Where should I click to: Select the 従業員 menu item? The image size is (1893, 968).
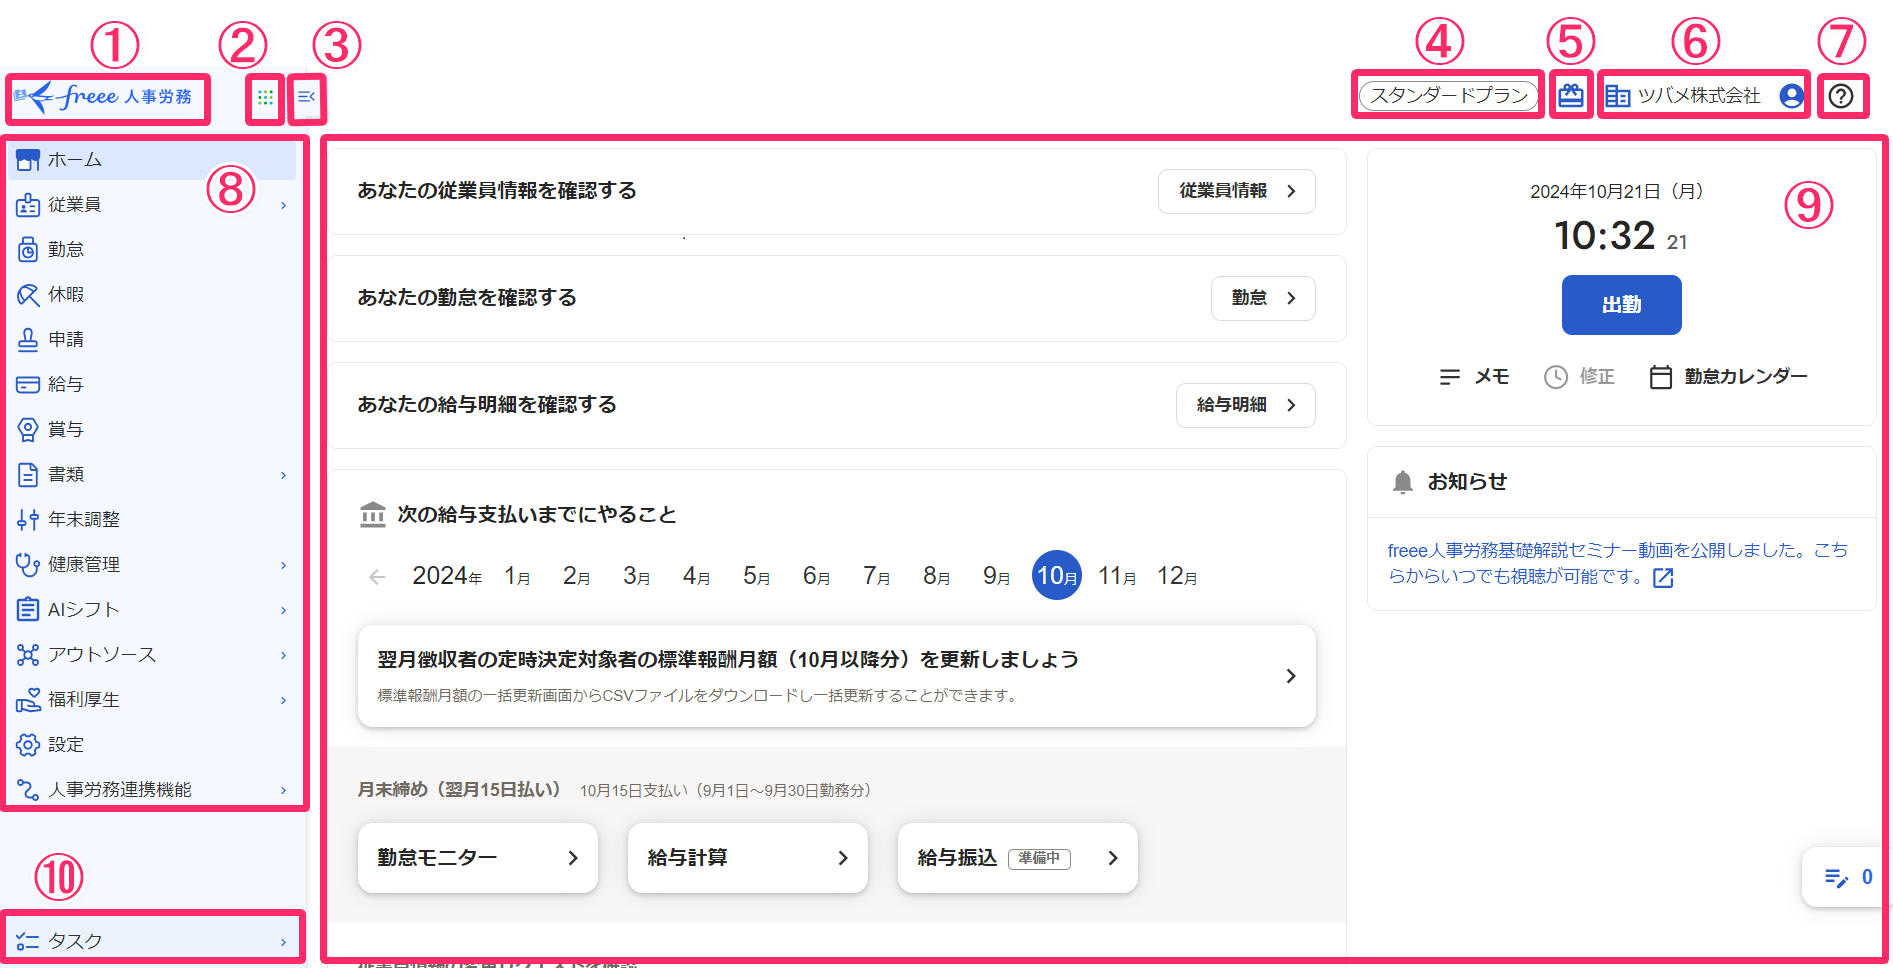(x=153, y=205)
